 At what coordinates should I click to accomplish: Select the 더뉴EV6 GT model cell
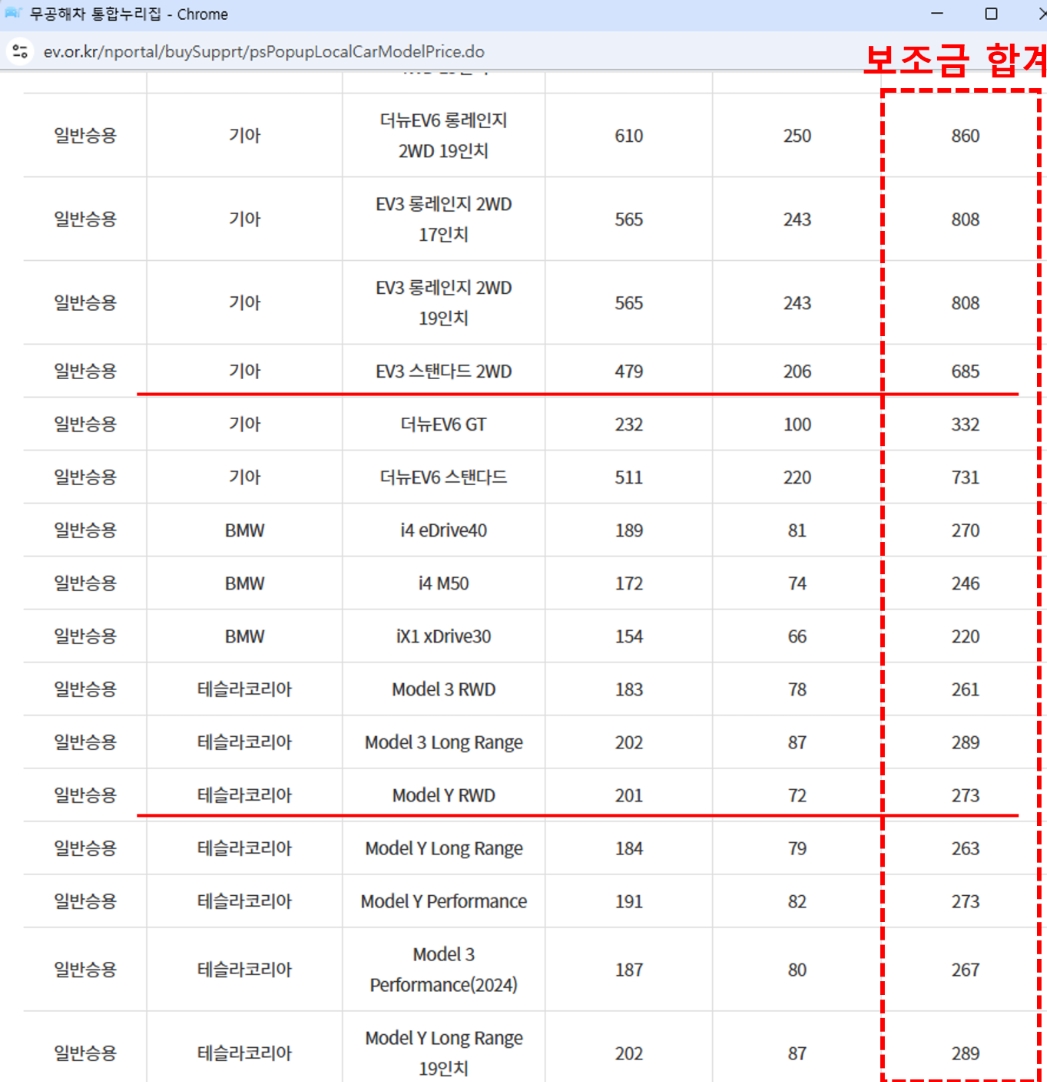tap(443, 424)
